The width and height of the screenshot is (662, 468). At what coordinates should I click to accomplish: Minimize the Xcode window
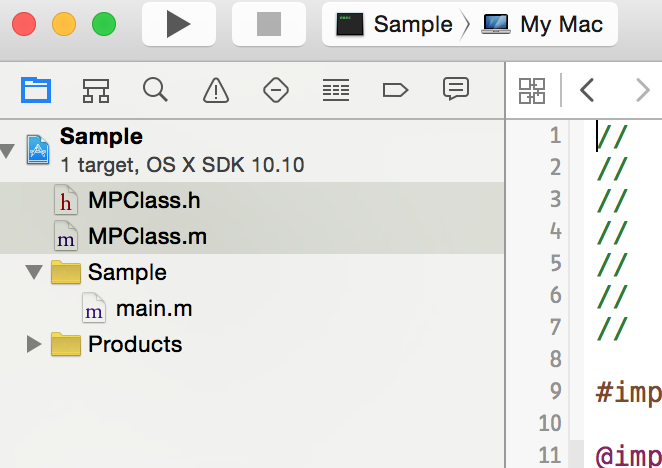(64, 24)
